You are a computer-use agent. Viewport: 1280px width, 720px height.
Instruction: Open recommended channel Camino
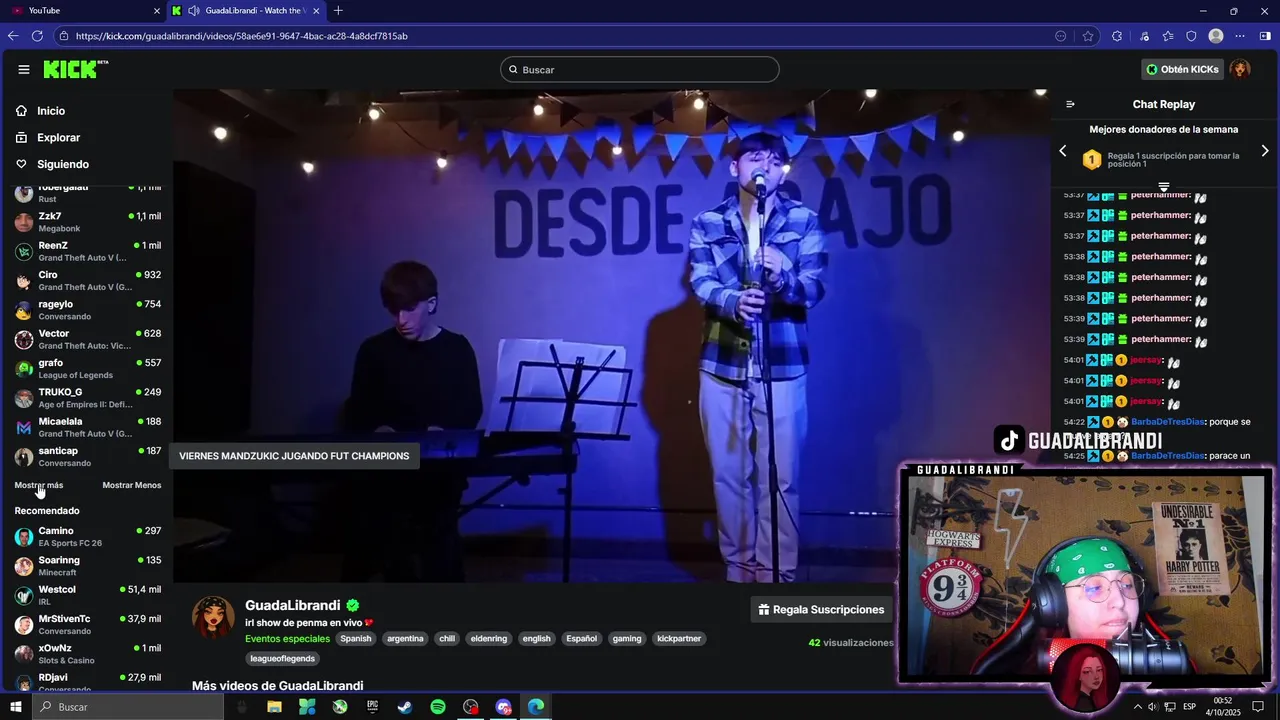click(x=88, y=537)
